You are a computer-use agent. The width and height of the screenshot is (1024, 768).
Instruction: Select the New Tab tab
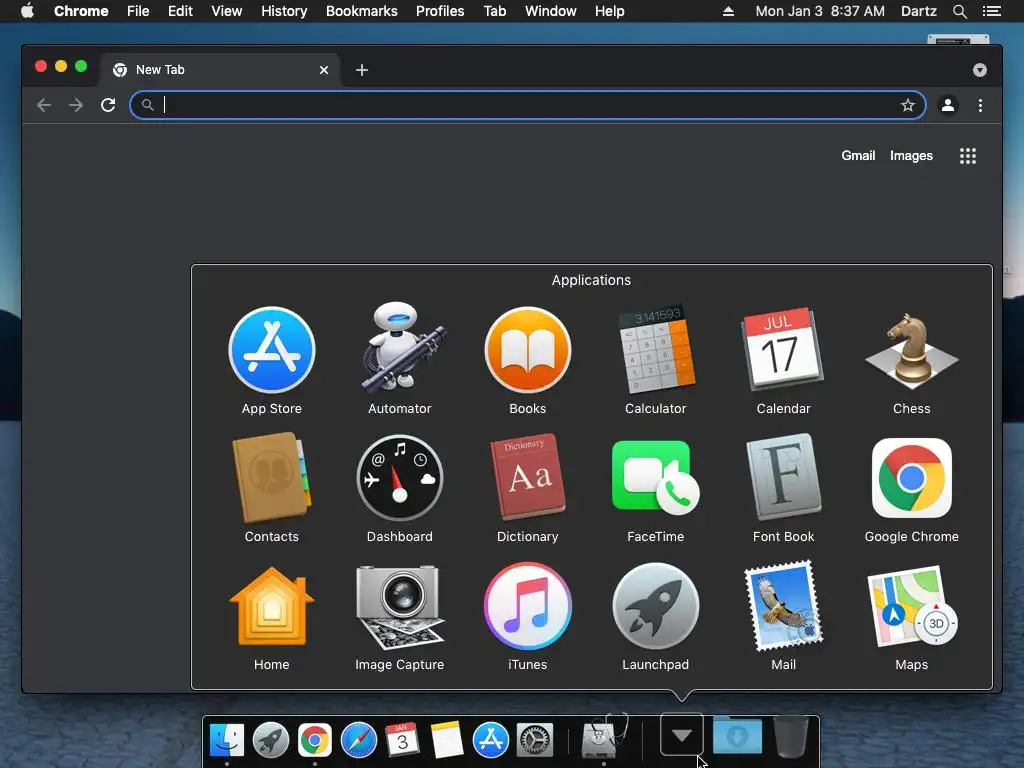point(220,70)
